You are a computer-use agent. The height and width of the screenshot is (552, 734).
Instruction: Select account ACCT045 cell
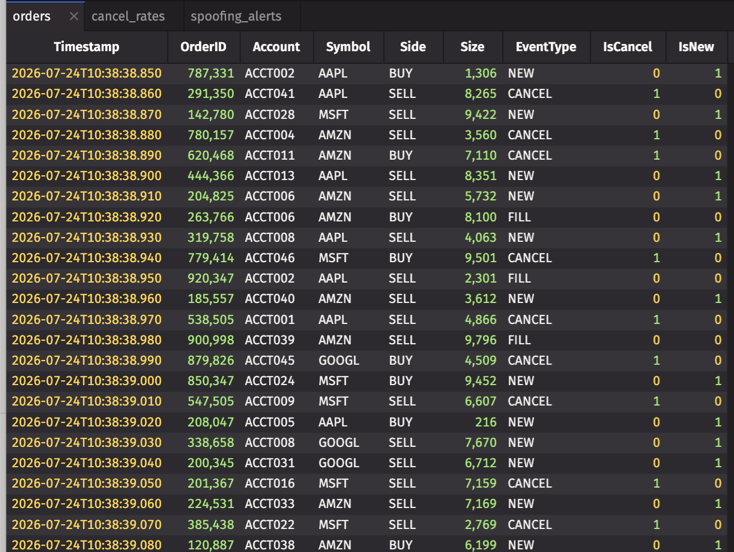pos(276,361)
